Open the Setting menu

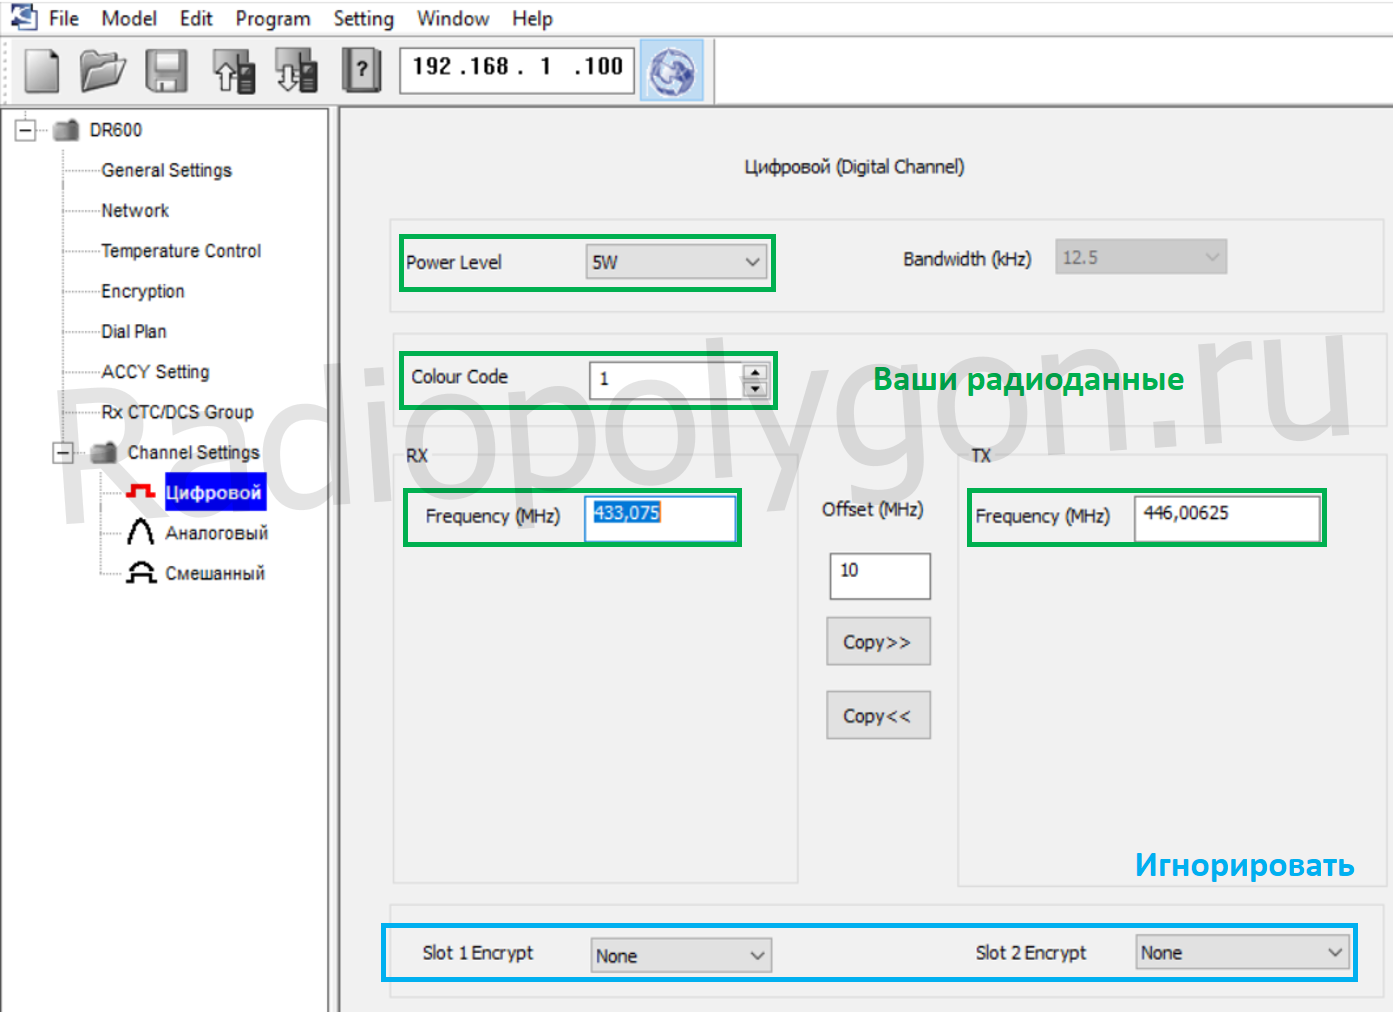pyautogui.click(x=363, y=18)
